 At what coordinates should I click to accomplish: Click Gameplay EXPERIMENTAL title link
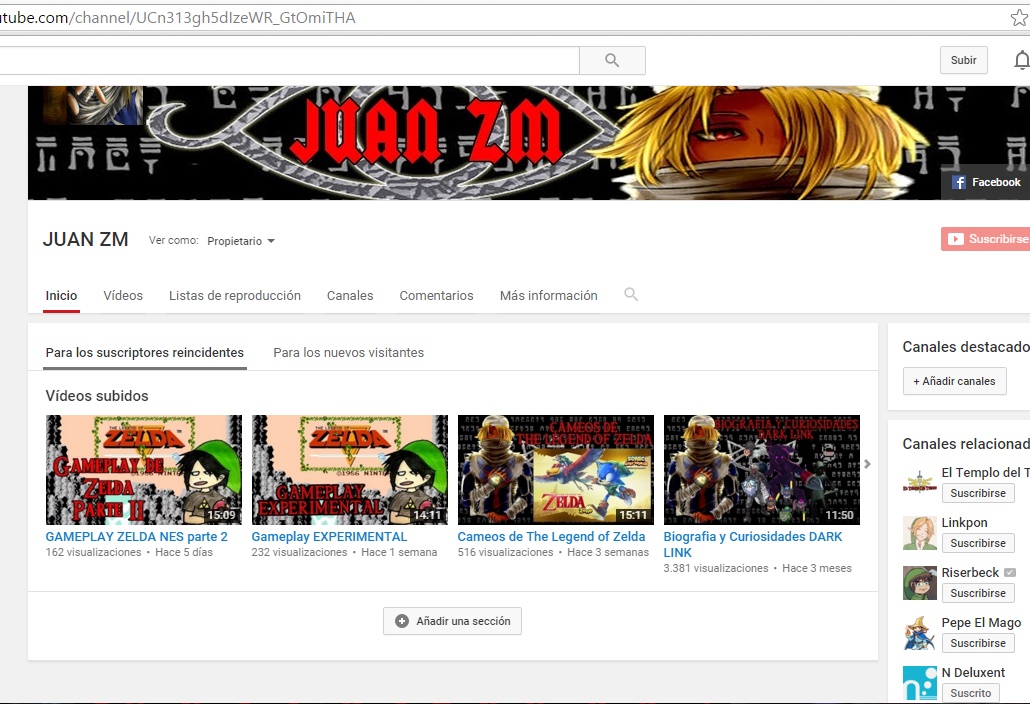(329, 537)
